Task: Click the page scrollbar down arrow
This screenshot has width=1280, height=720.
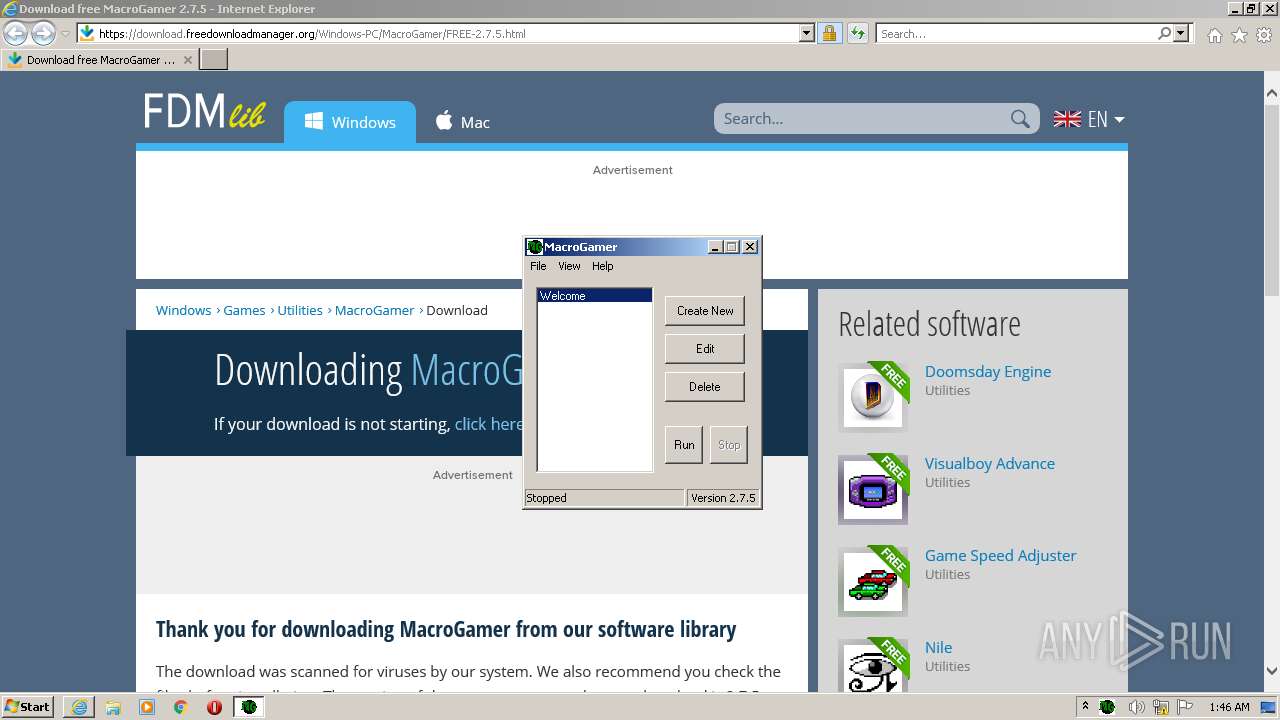Action: (1271, 672)
